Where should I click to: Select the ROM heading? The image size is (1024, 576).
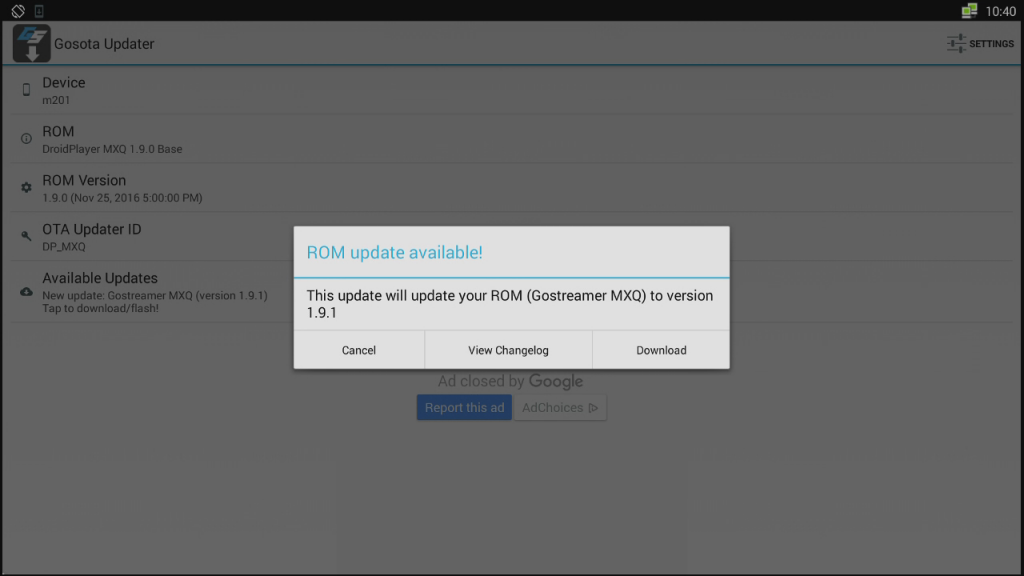click(58, 132)
